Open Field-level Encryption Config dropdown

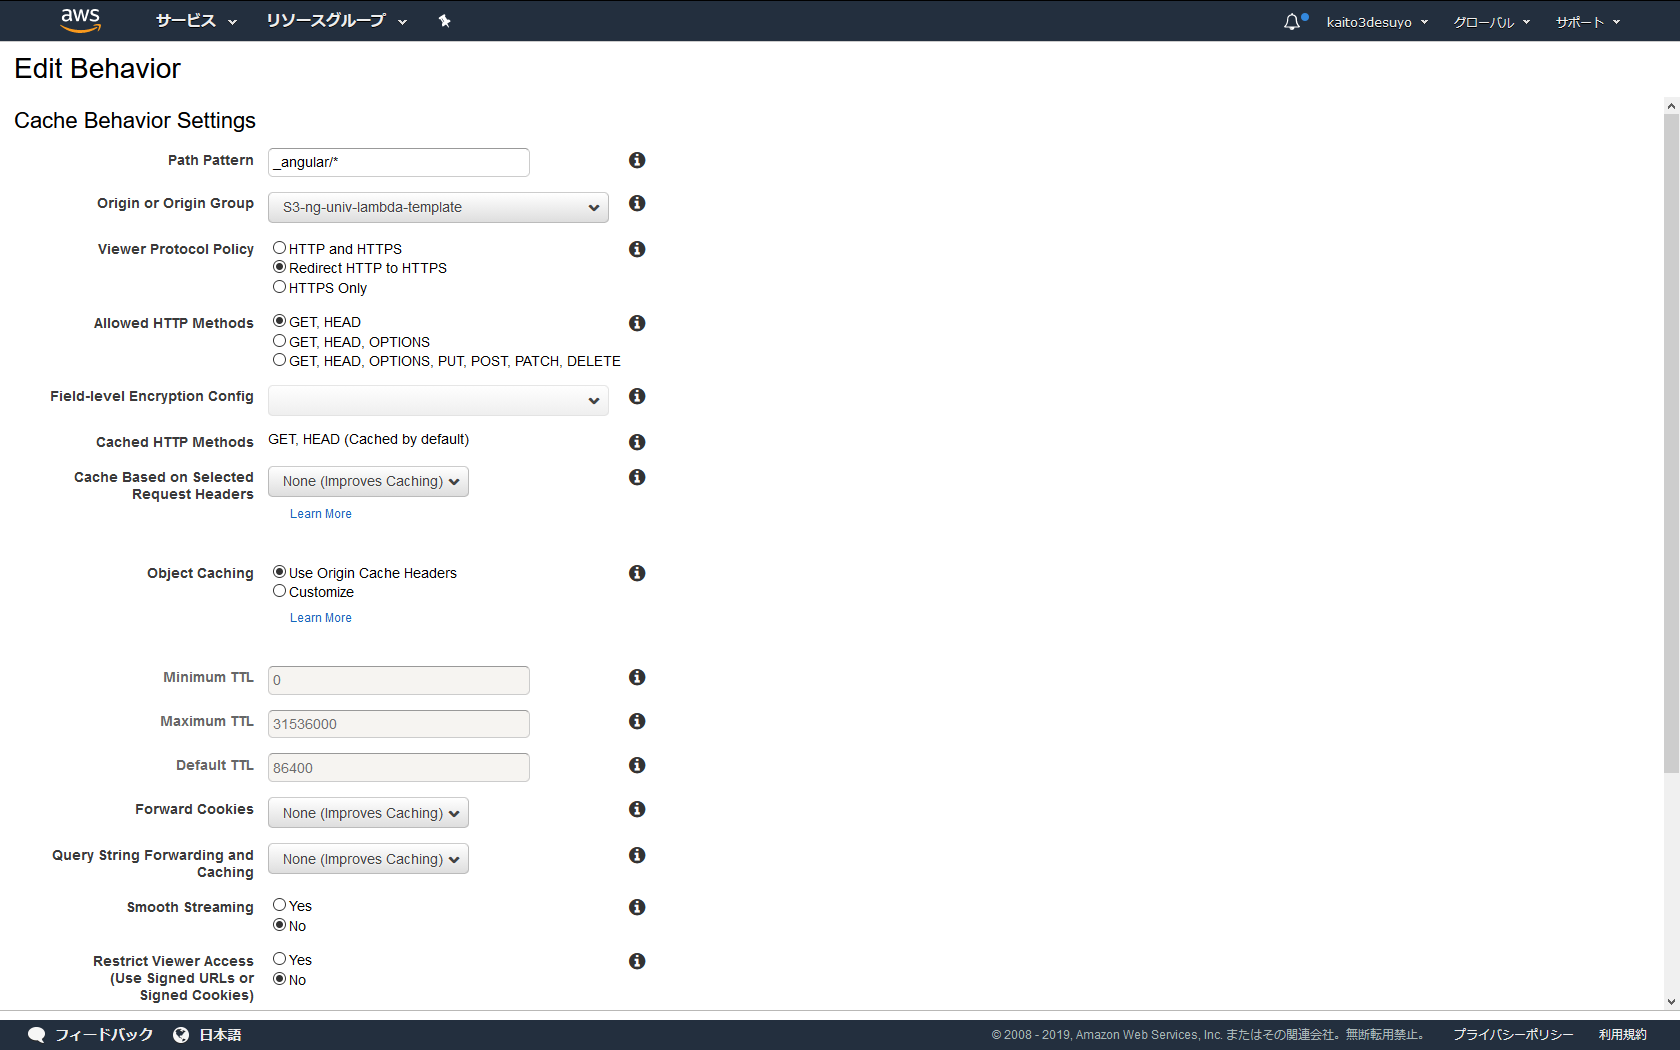[x=438, y=400]
